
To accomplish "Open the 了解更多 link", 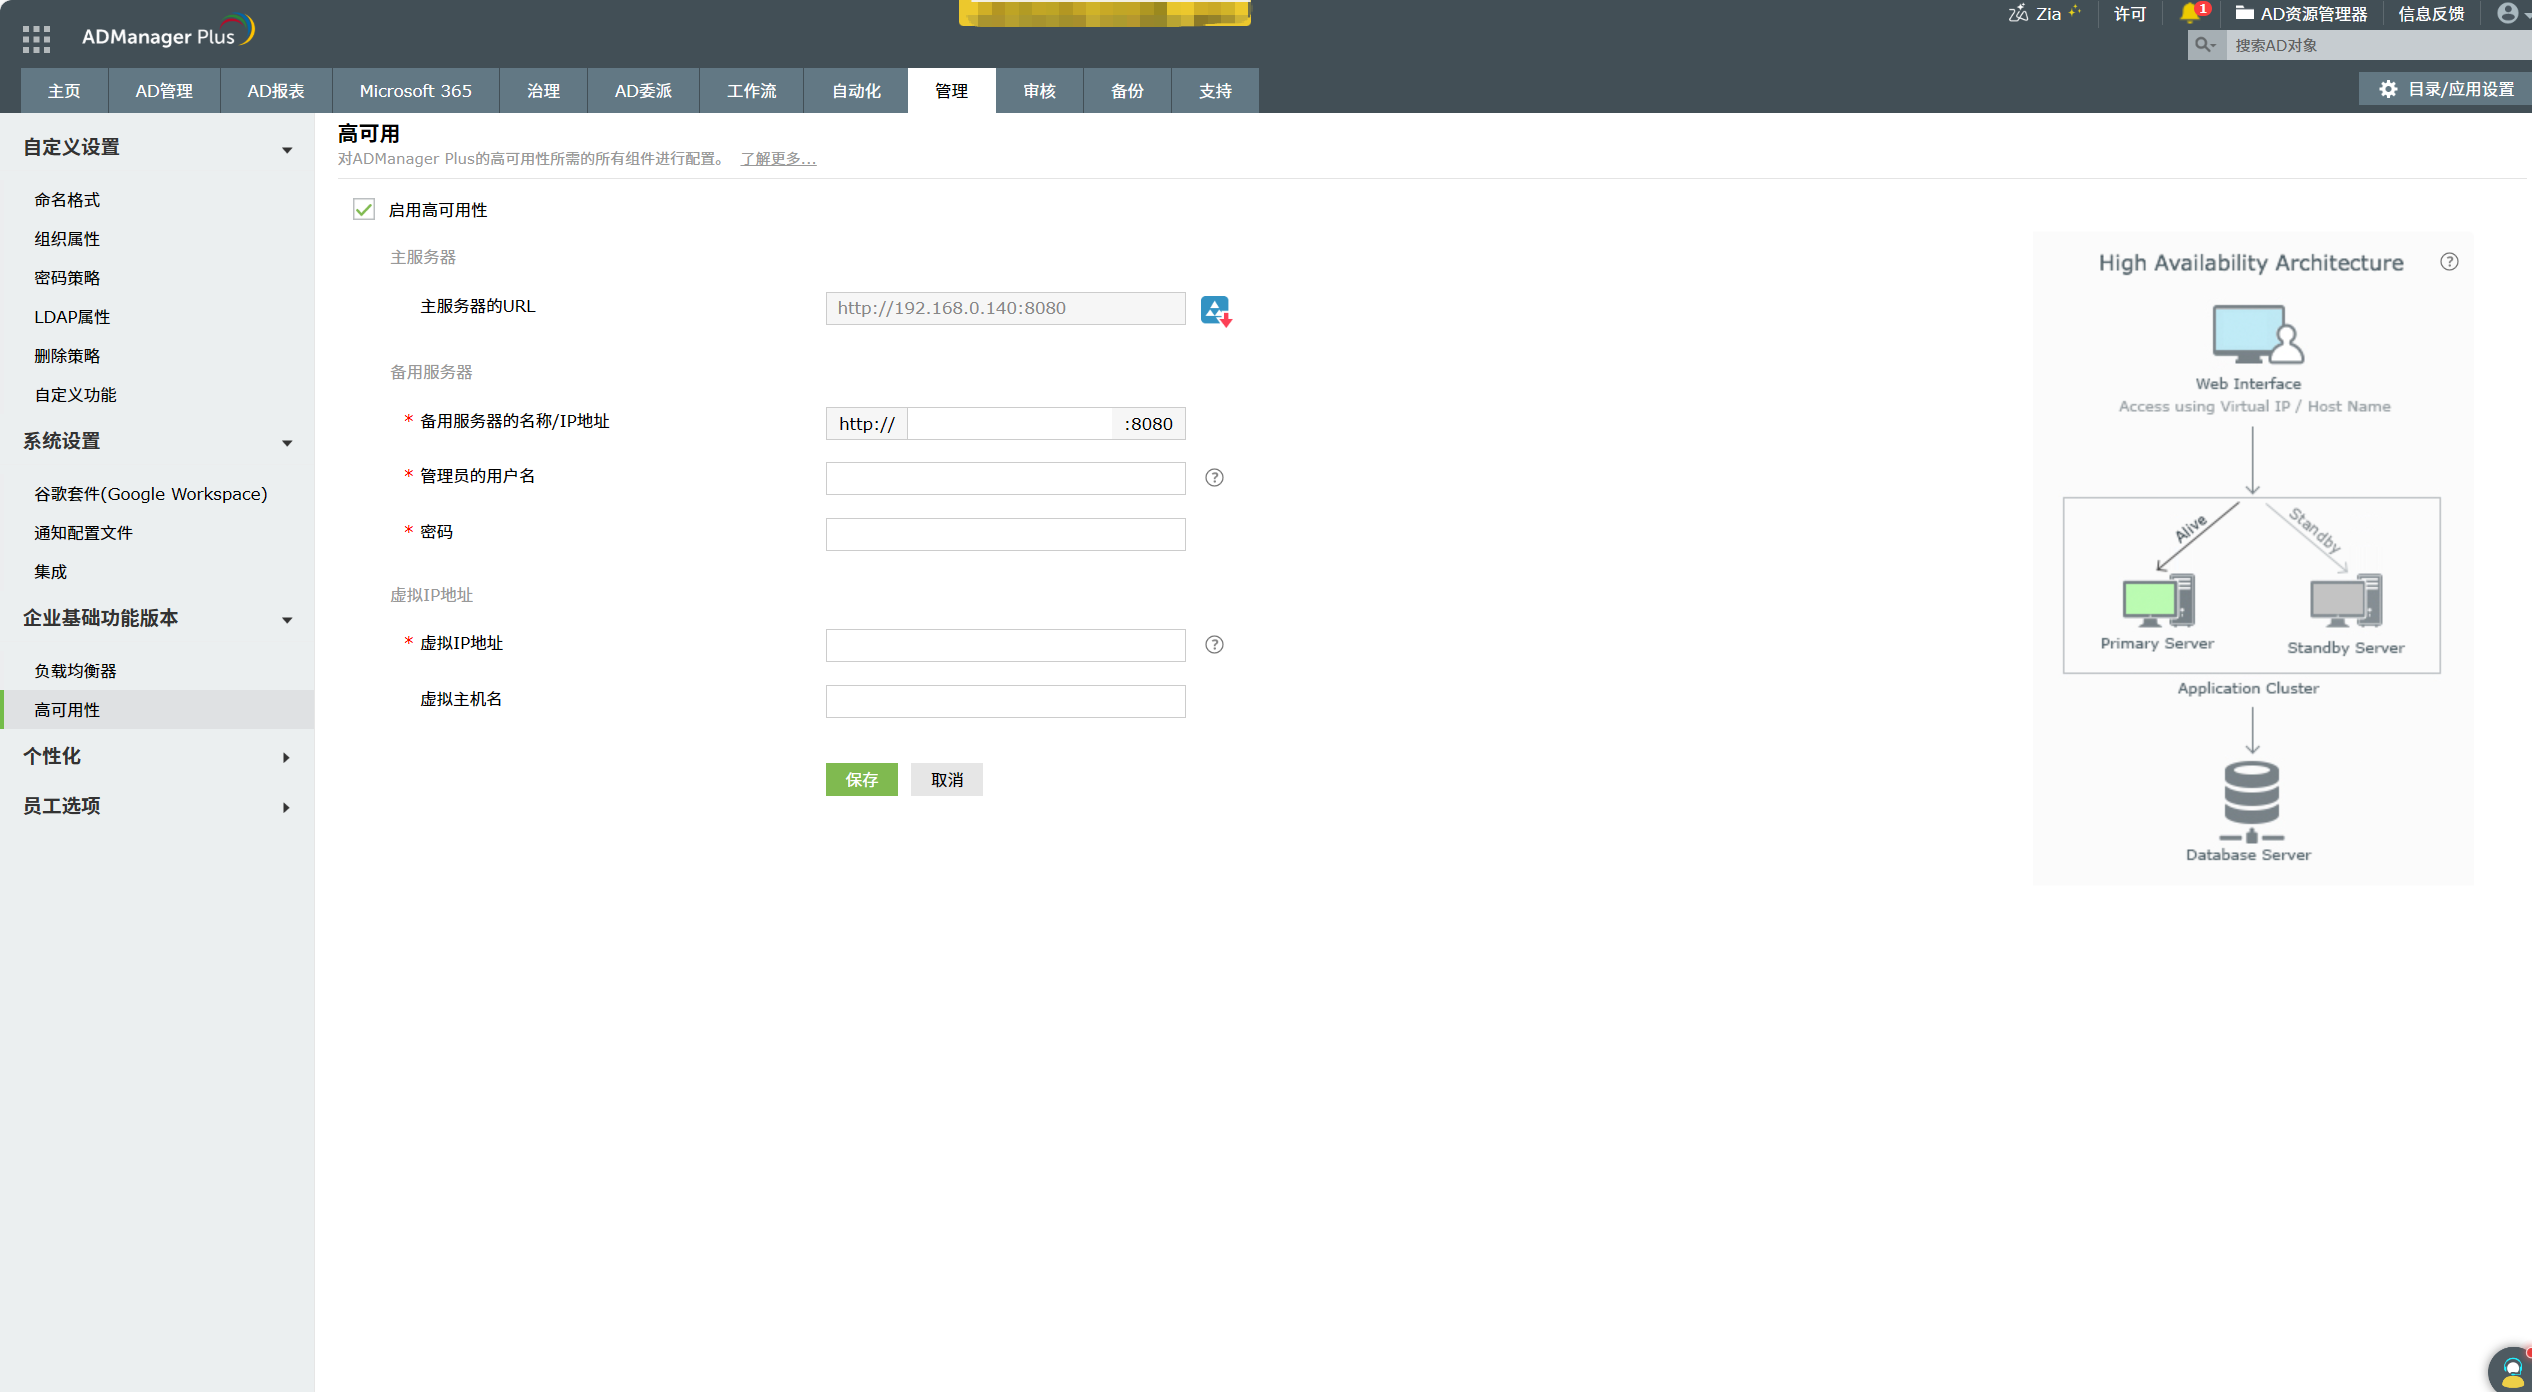I will pos(778,158).
